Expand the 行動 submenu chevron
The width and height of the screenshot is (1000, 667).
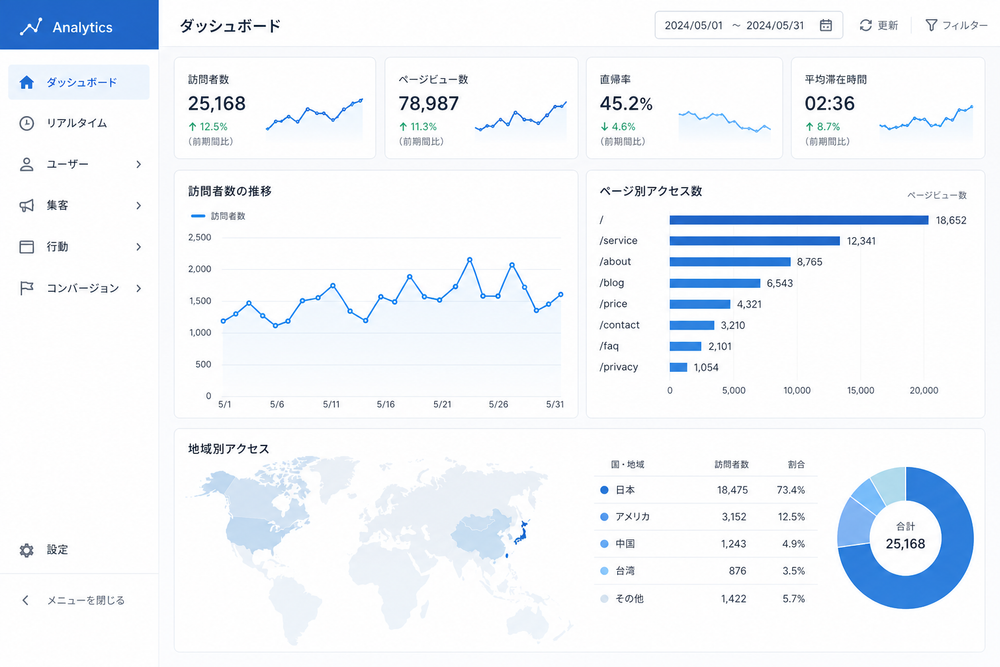138,247
